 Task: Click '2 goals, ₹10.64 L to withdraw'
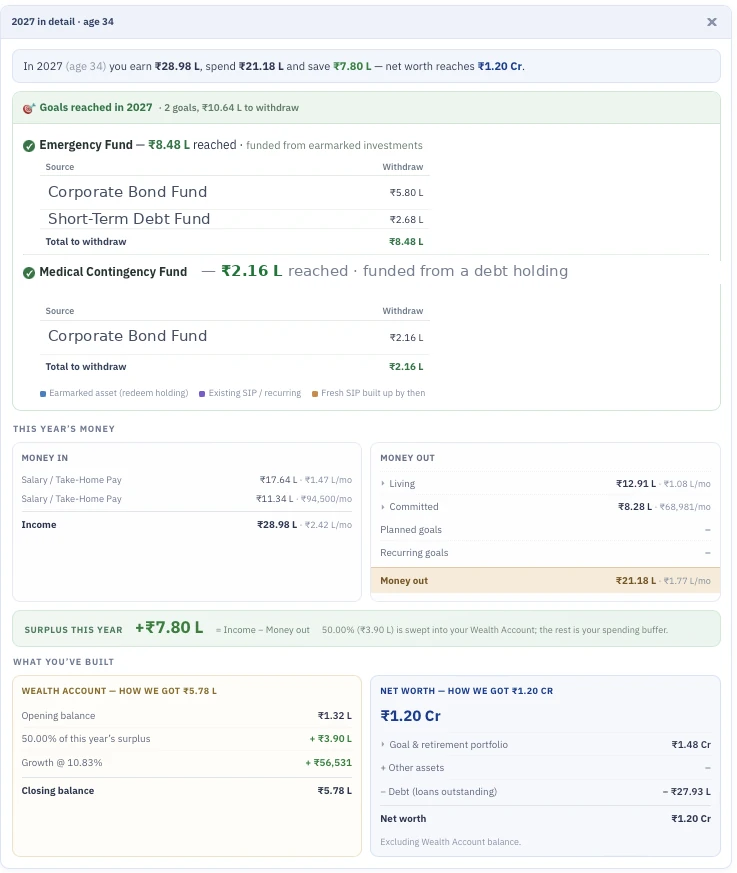[x=231, y=107]
